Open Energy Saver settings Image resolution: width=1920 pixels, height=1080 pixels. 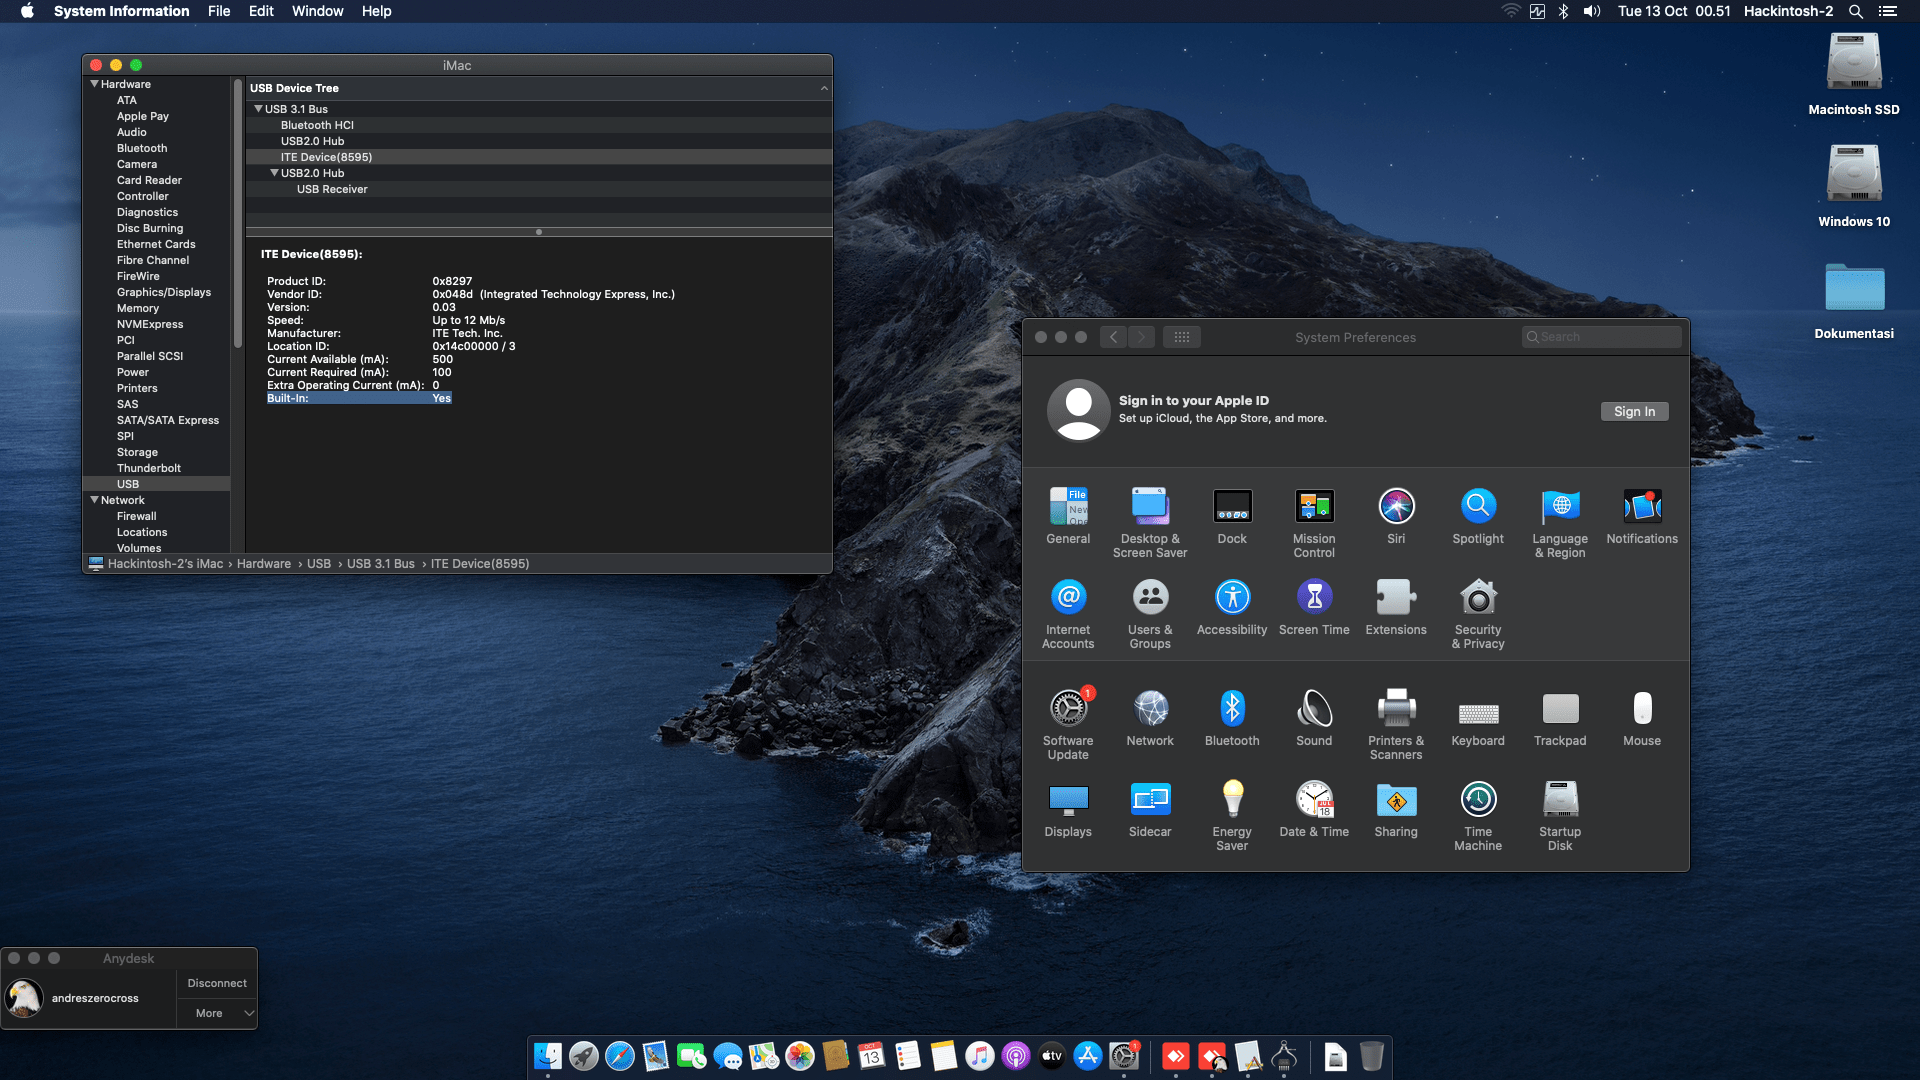coord(1232,816)
